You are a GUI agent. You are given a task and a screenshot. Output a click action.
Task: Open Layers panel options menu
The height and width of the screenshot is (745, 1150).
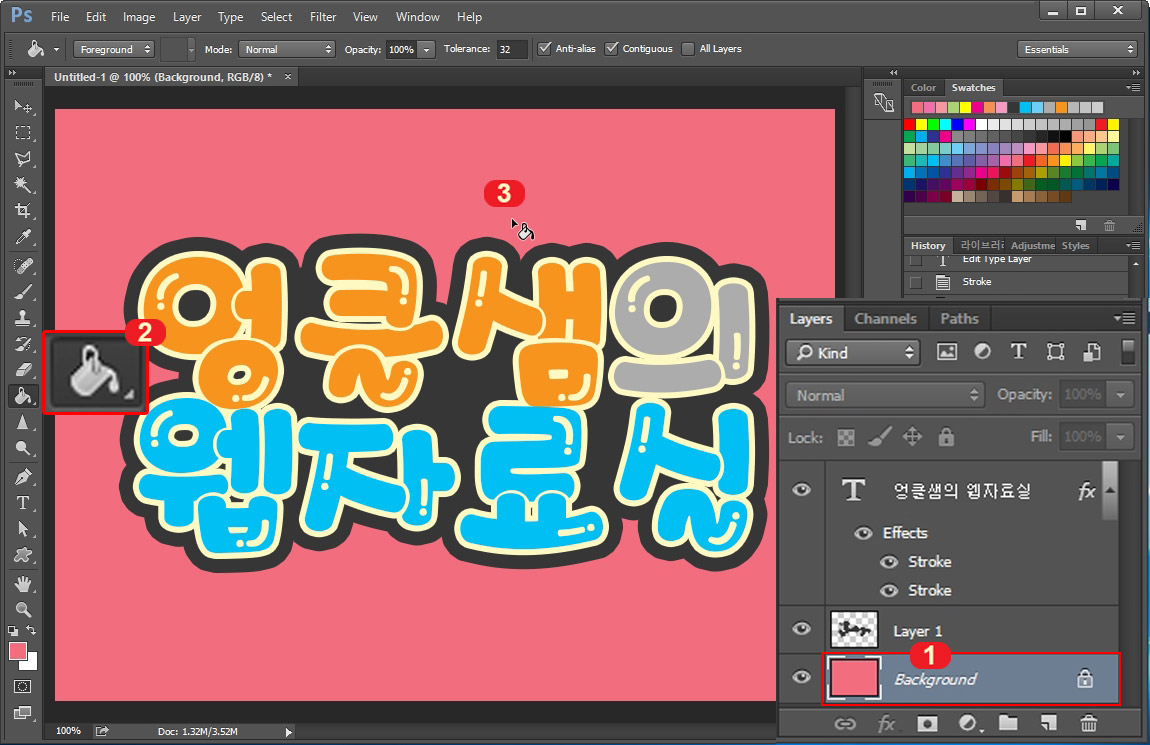click(1124, 318)
